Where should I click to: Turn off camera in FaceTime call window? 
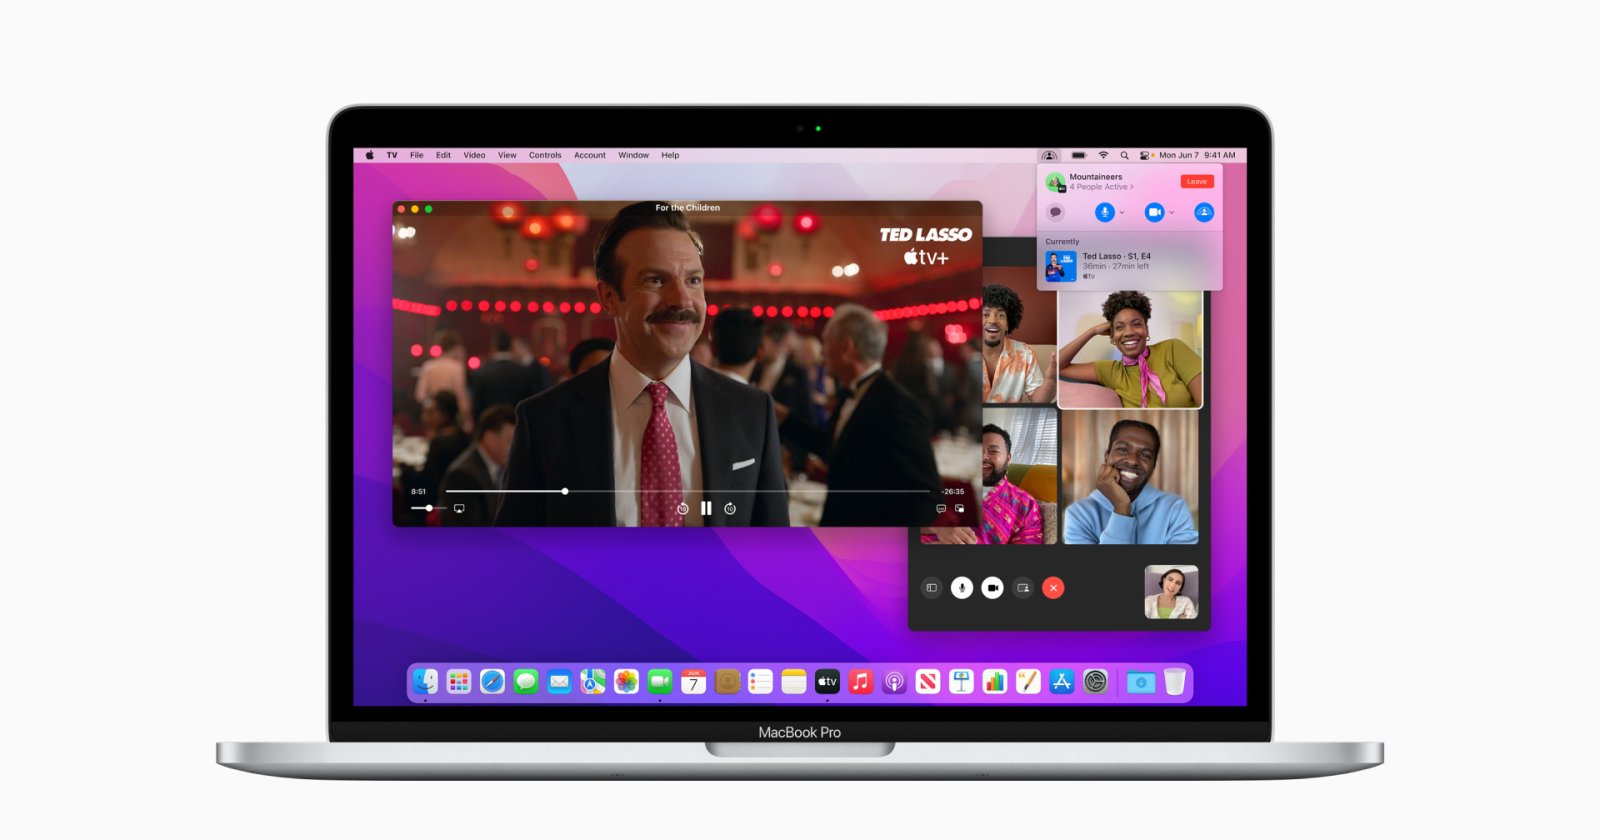coord(992,588)
